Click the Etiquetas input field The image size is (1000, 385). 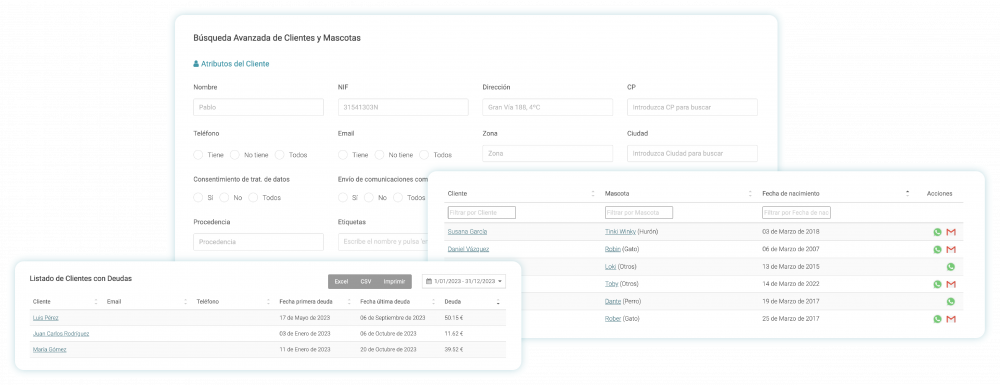coord(384,242)
